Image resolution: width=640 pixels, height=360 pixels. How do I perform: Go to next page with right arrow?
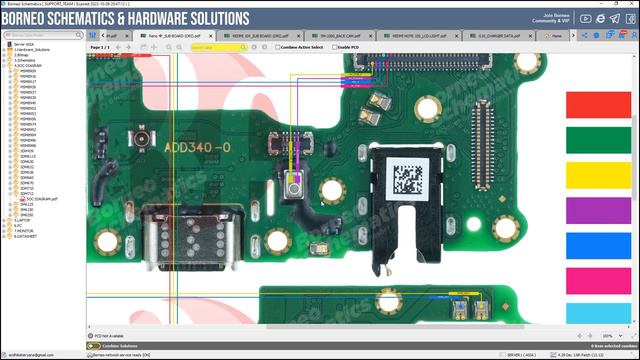pyautogui.click(x=129, y=47)
